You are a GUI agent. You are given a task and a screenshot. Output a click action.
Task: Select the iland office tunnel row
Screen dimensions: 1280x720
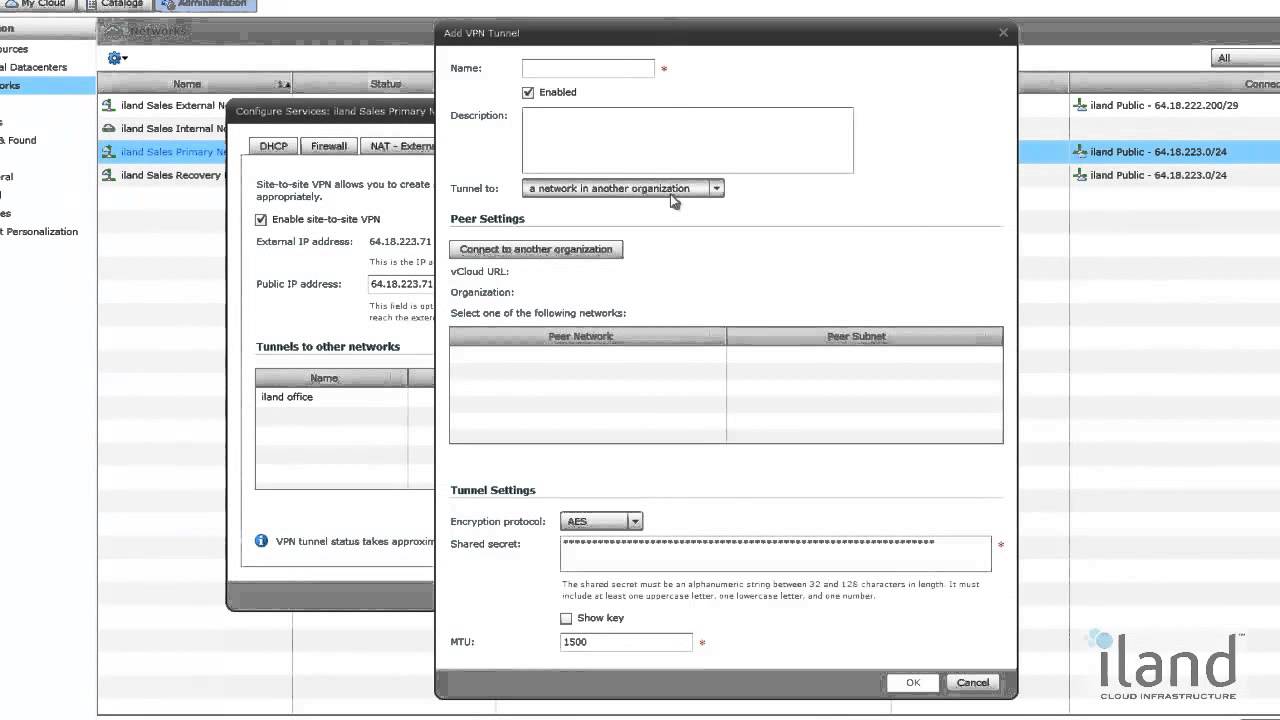[344, 397]
